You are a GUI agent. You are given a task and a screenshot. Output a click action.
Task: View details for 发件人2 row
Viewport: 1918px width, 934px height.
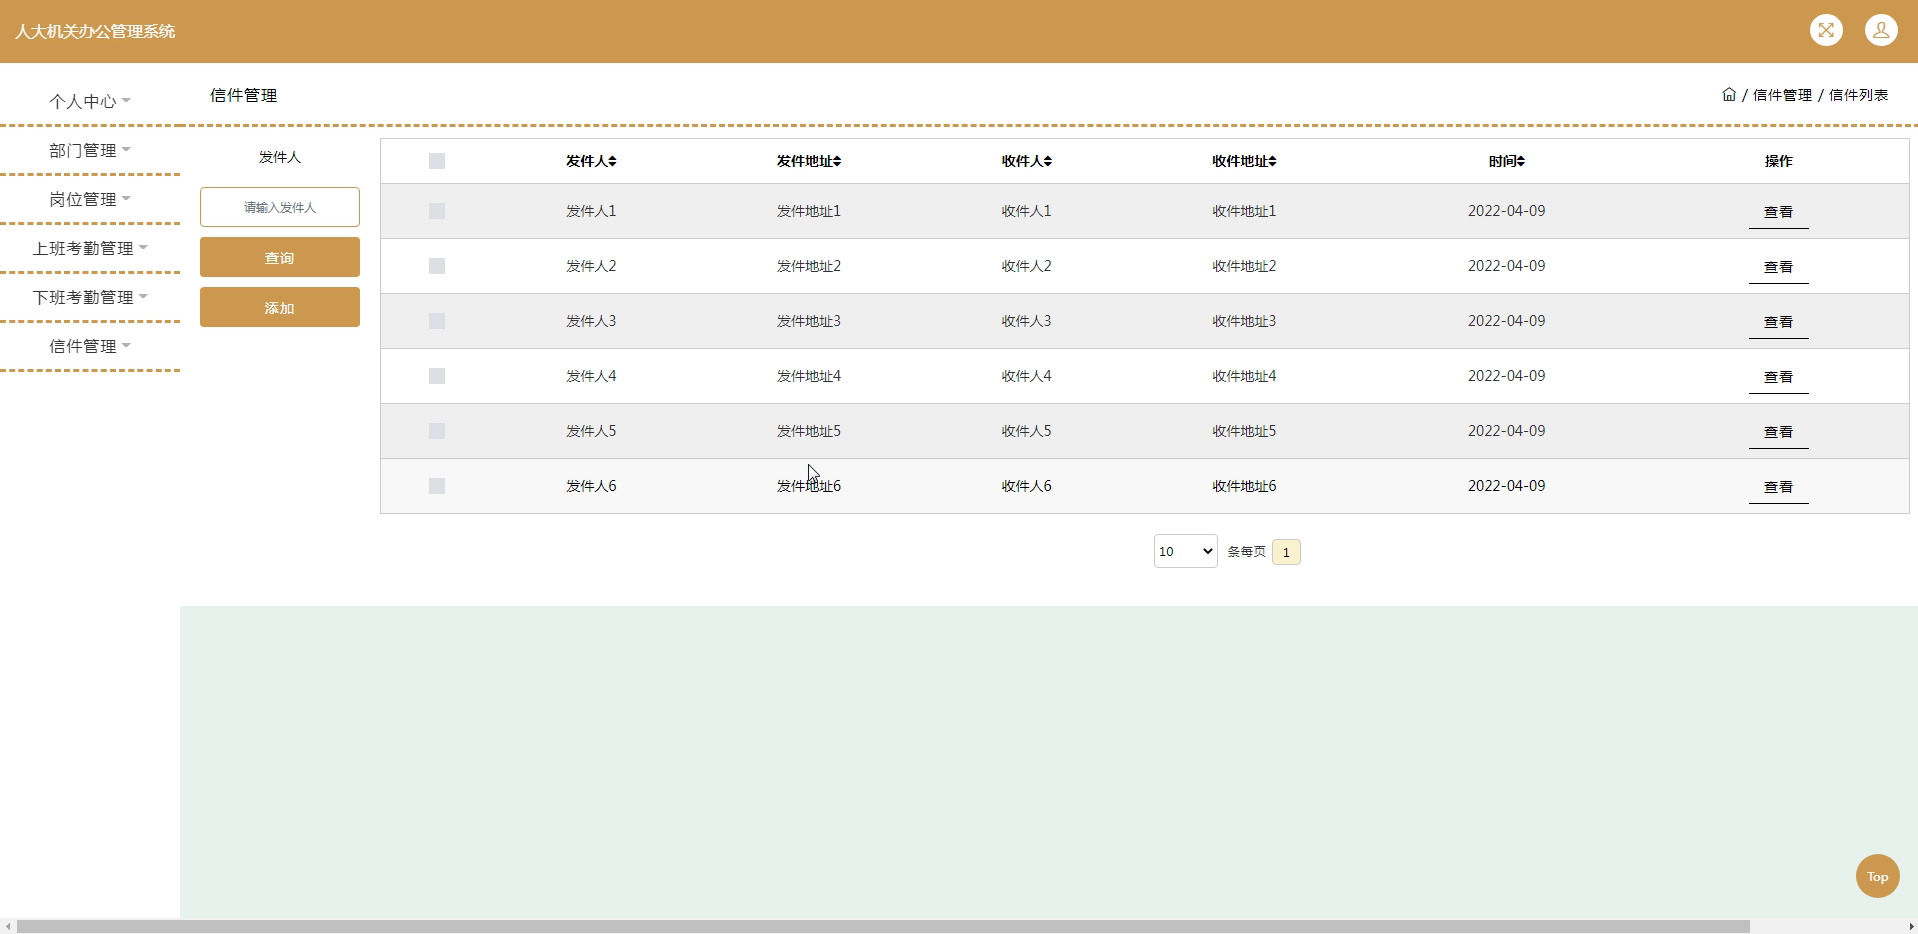click(x=1778, y=267)
